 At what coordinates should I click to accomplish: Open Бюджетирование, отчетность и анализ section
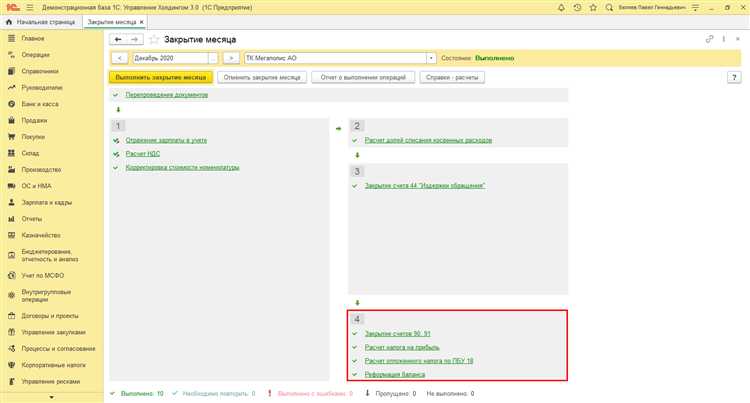pyautogui.click(x=50, y=255)
